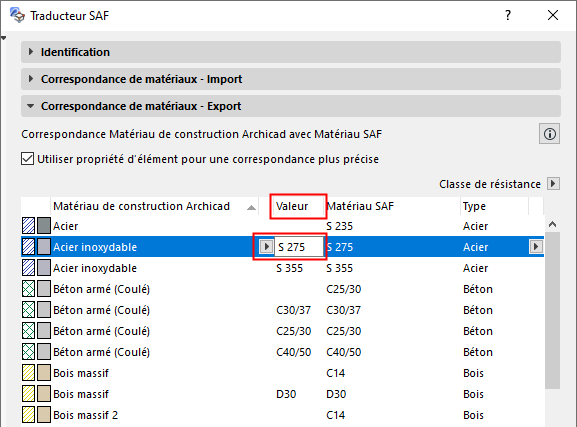
Task: Click the vertical scrollbar thumb of the list
Action: 552,310
